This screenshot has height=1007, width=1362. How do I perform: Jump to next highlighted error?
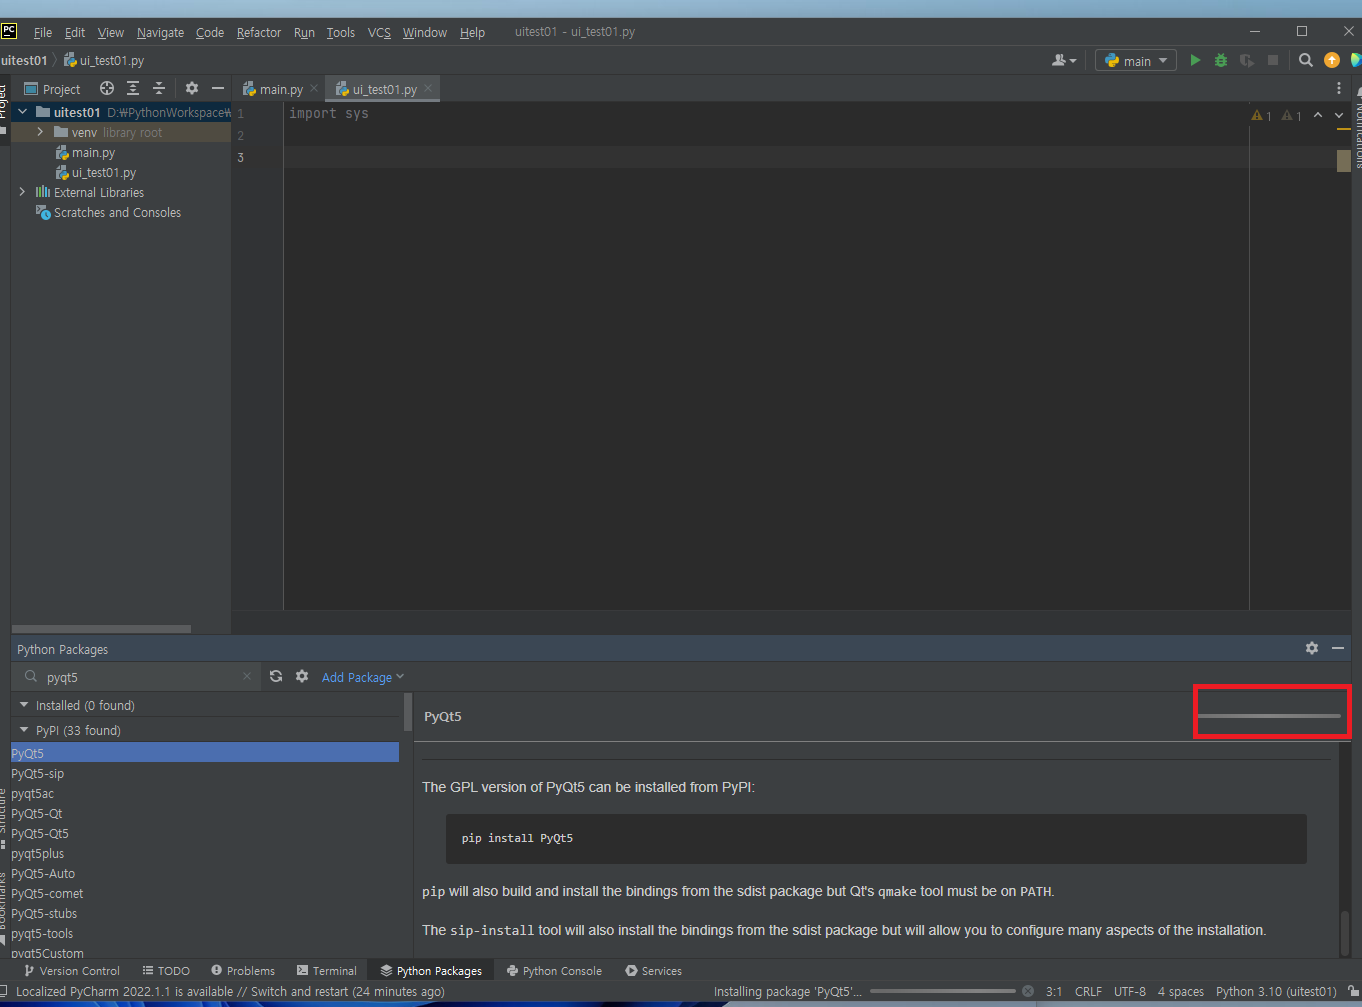point(1339,115)
